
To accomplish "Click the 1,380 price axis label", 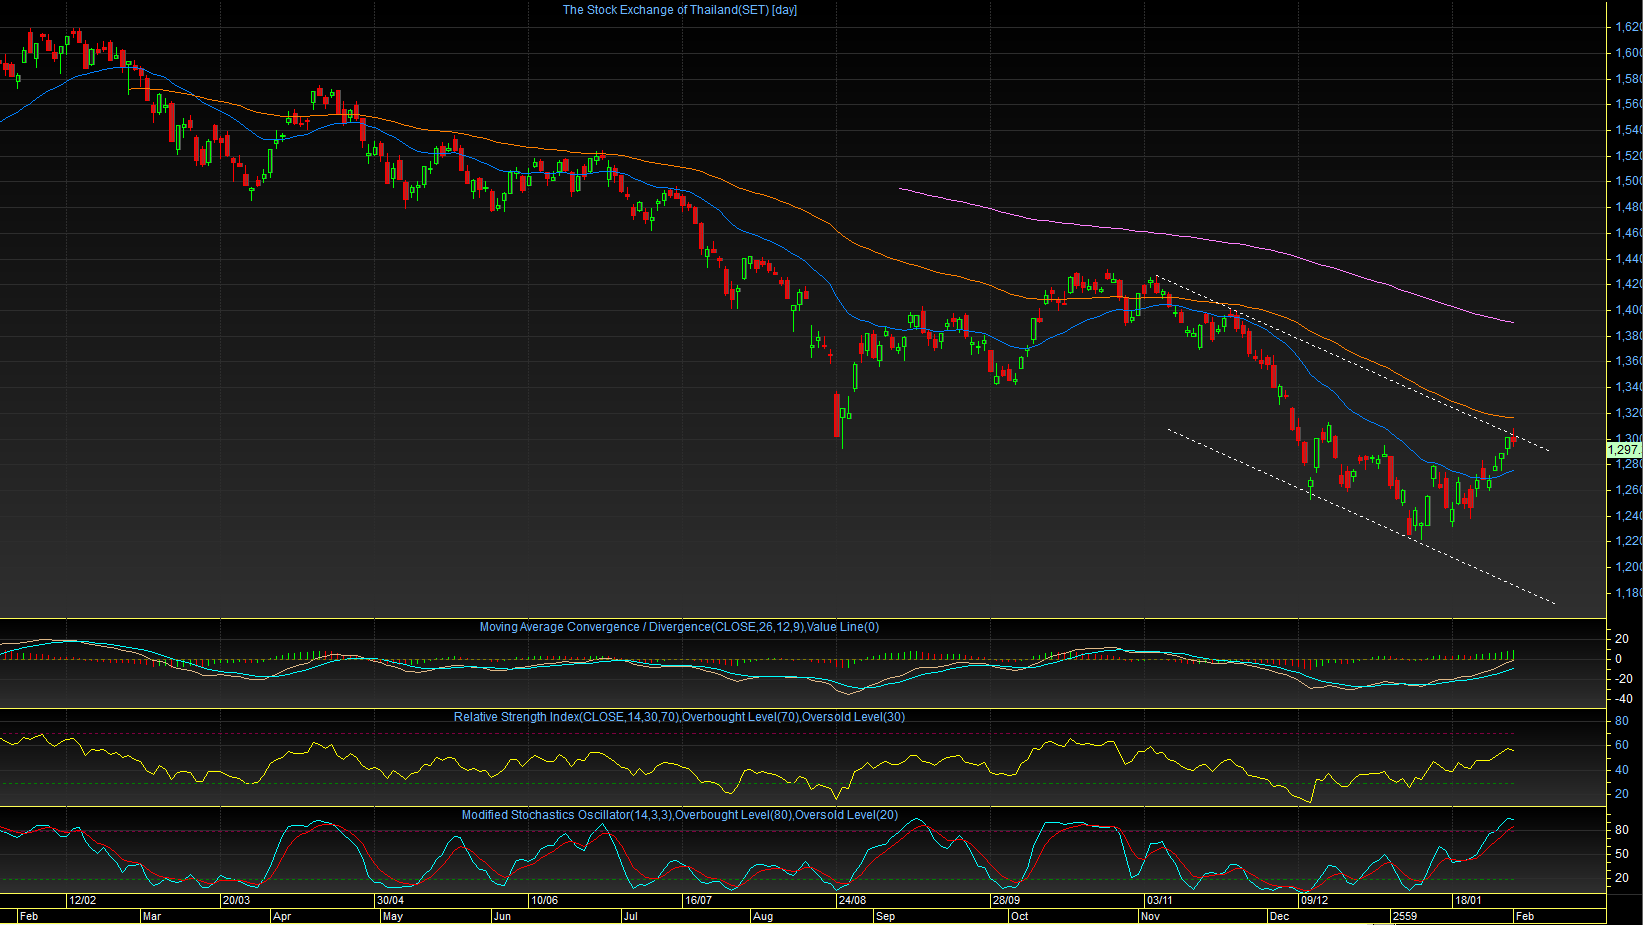I will click(x=1628, y=336).
